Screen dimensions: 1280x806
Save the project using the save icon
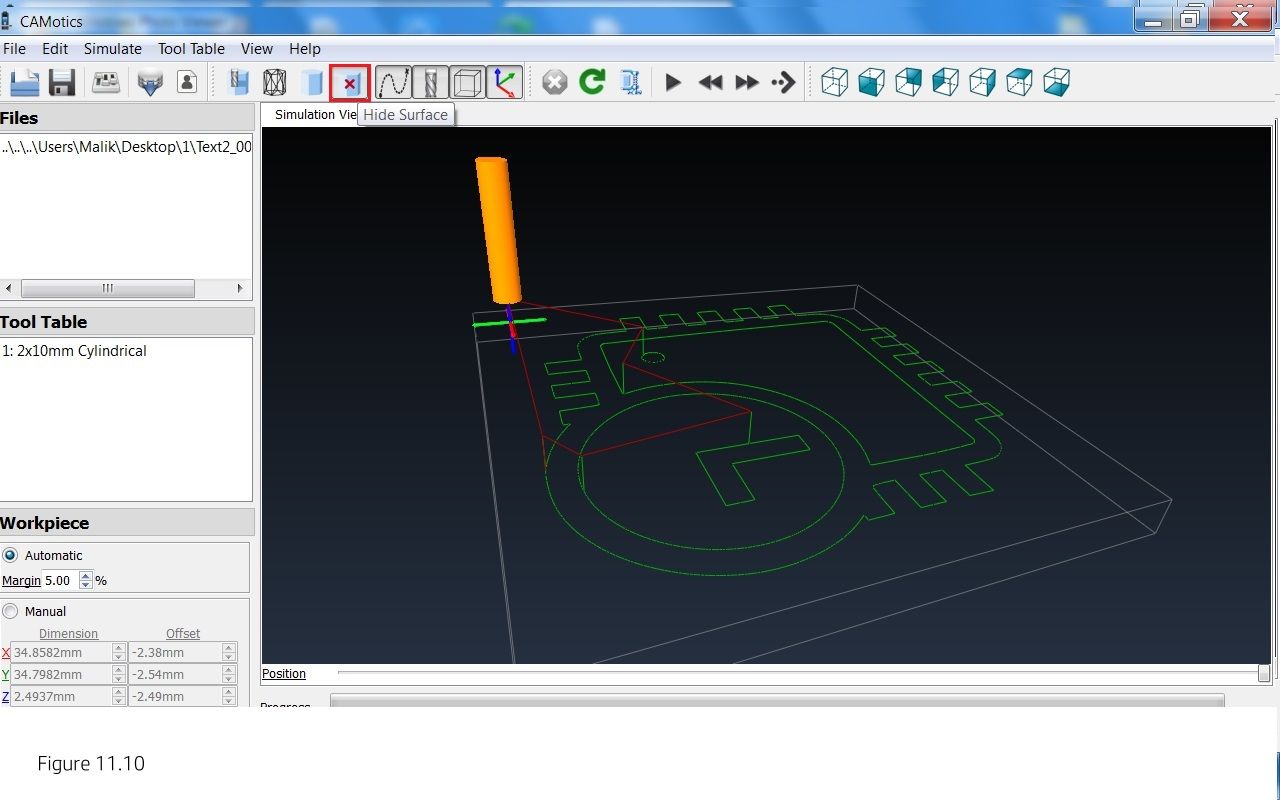[x=61, y=83]
